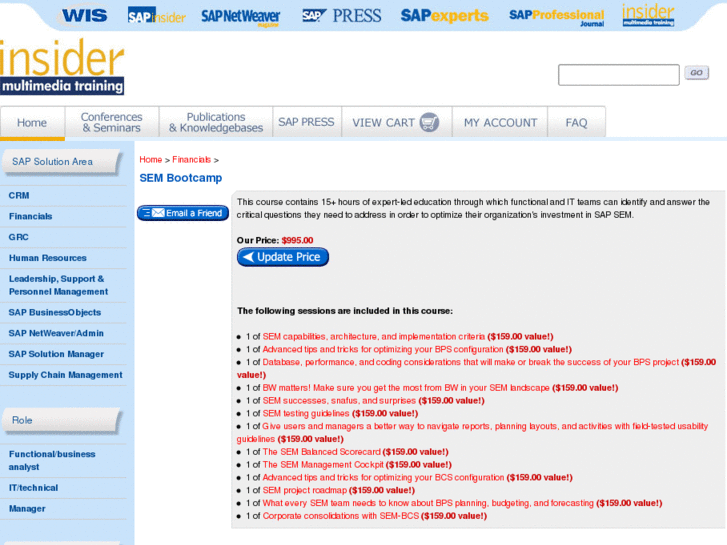
Task: Click the Email a Friend button
Action: coord(183,213)
